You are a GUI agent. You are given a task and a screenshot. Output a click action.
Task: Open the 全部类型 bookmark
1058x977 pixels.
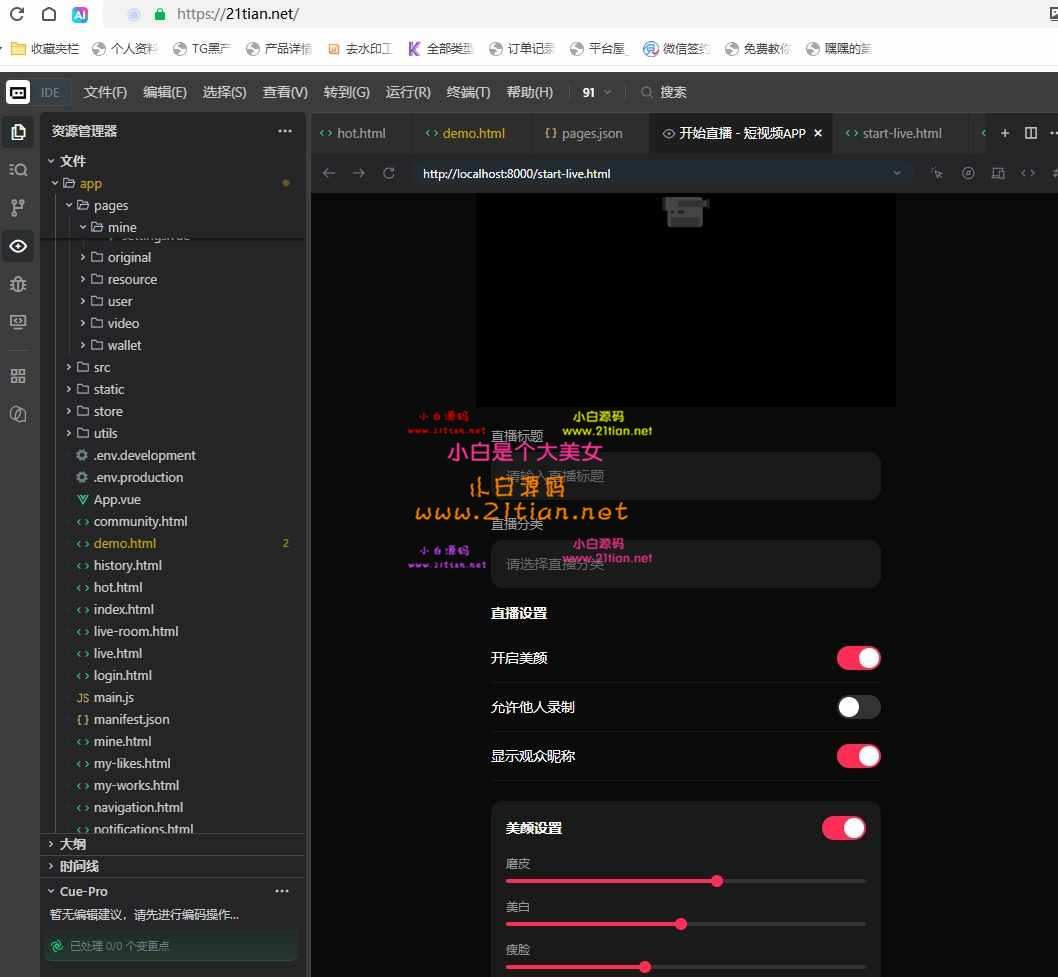pyautogui.click(x=441, y=49)
